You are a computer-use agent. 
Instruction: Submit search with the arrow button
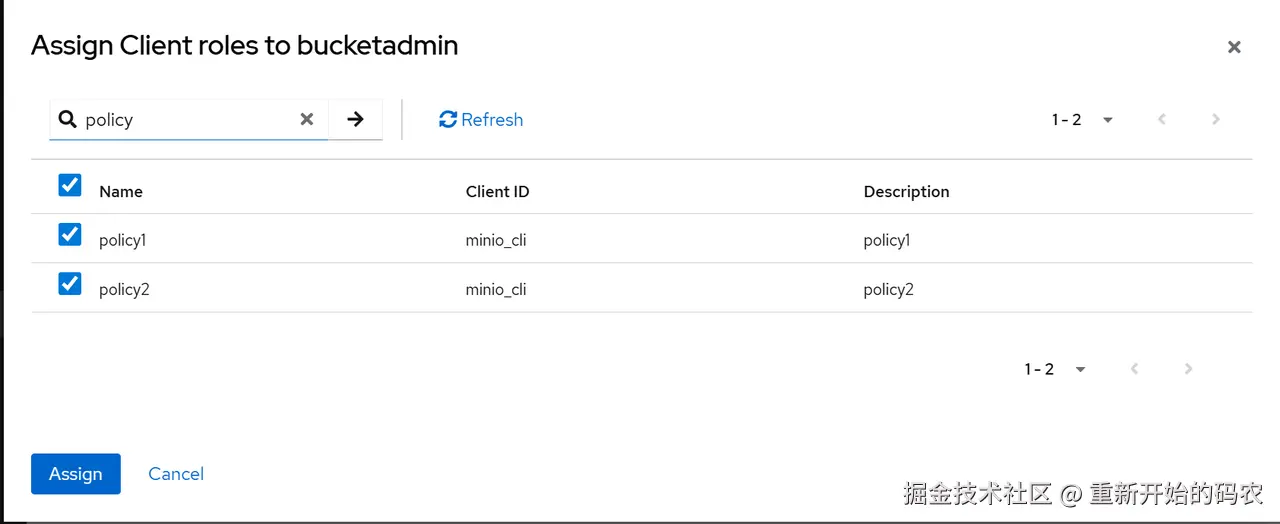point(355,120)
